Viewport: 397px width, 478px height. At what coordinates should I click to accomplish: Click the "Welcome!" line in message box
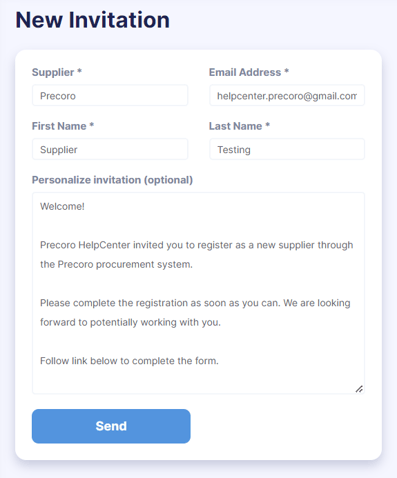point(62,206)
